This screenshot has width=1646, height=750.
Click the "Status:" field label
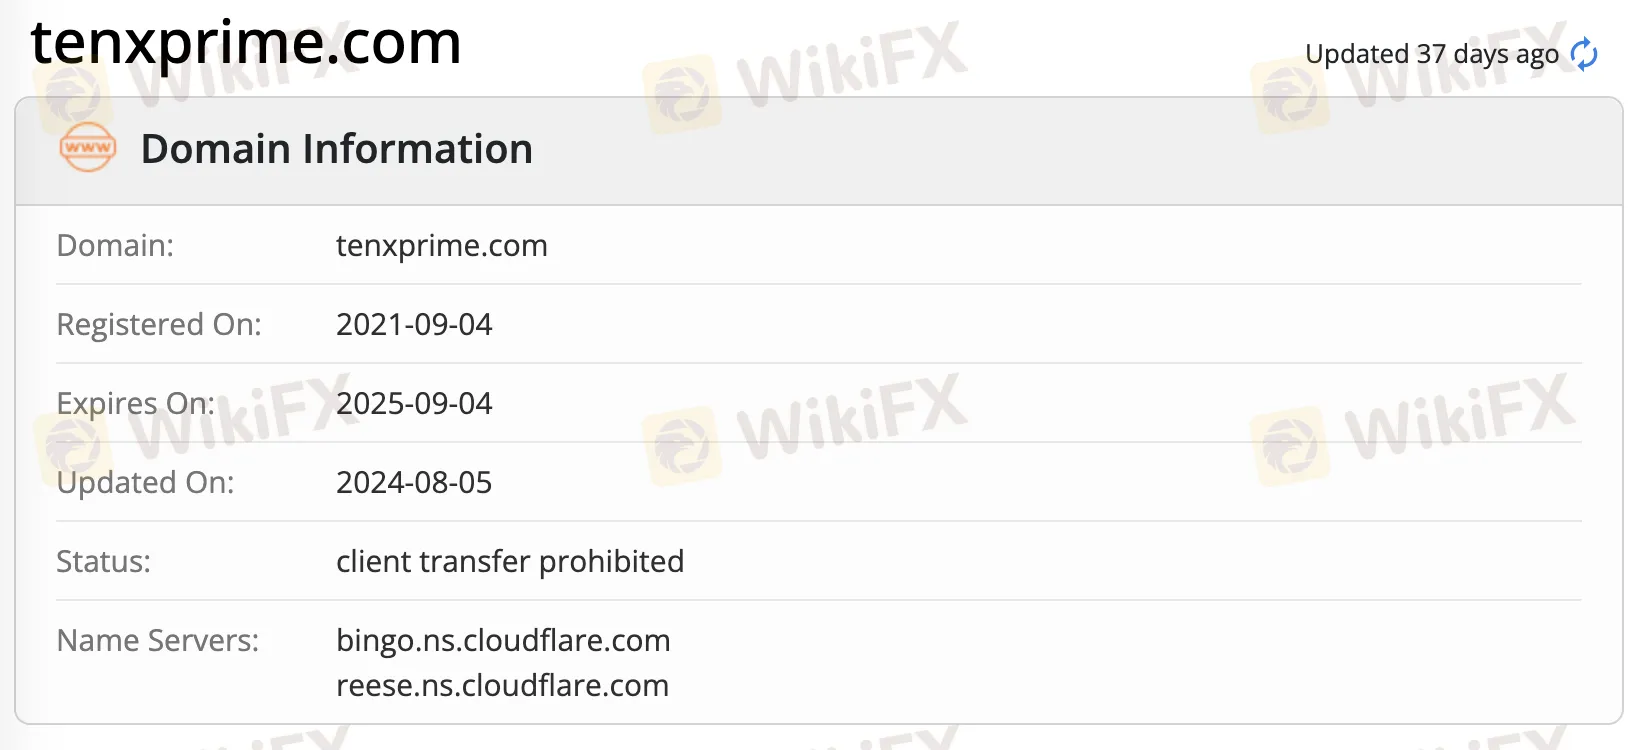pyautogui.click(x=103, y=562)
